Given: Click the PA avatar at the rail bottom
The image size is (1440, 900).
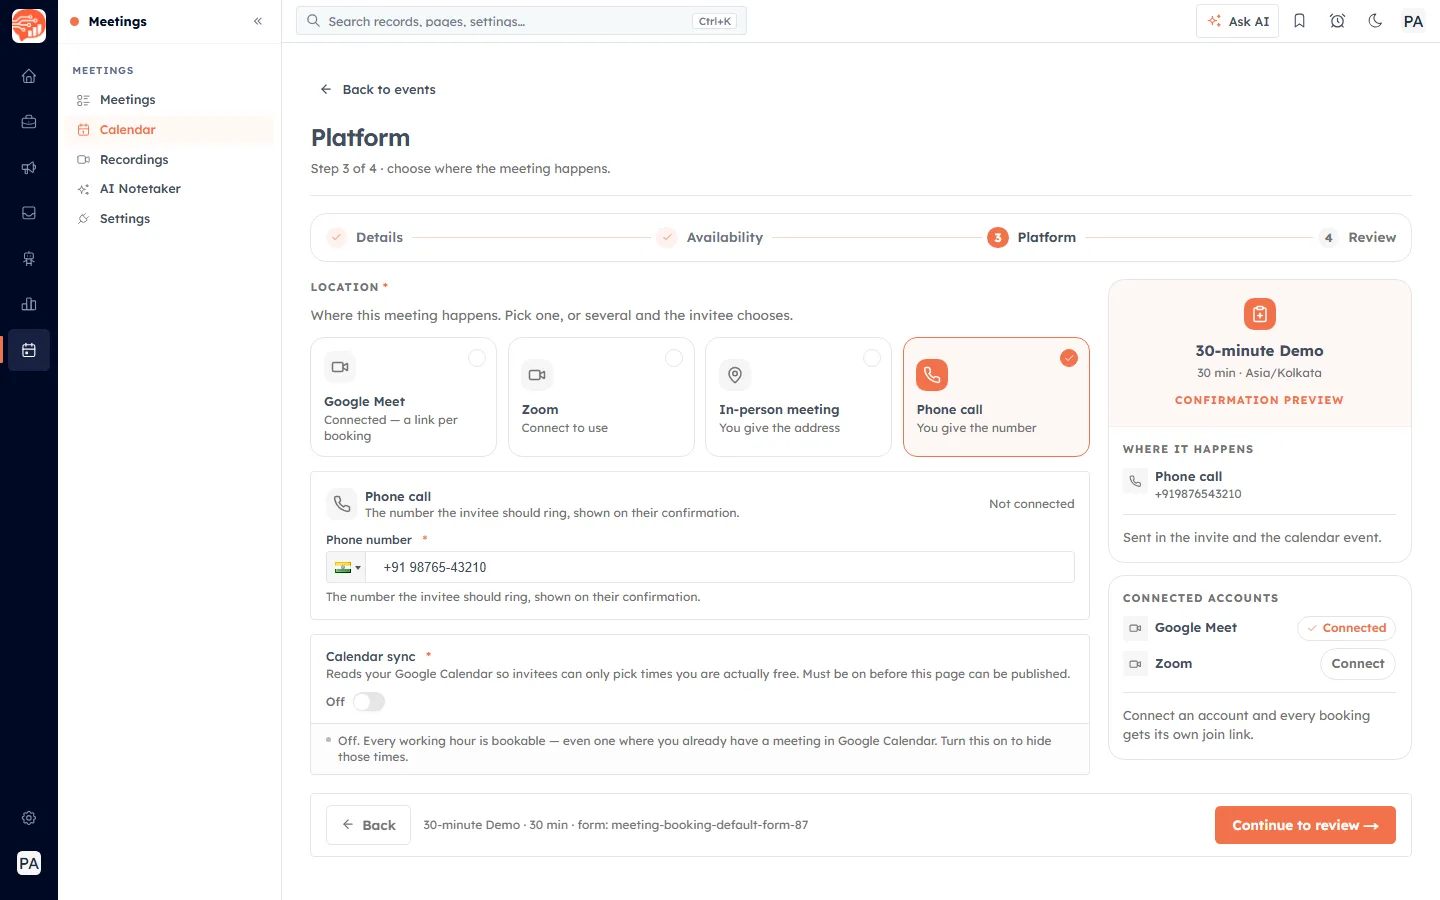Looking at the screenshot, I should (29, 863).
